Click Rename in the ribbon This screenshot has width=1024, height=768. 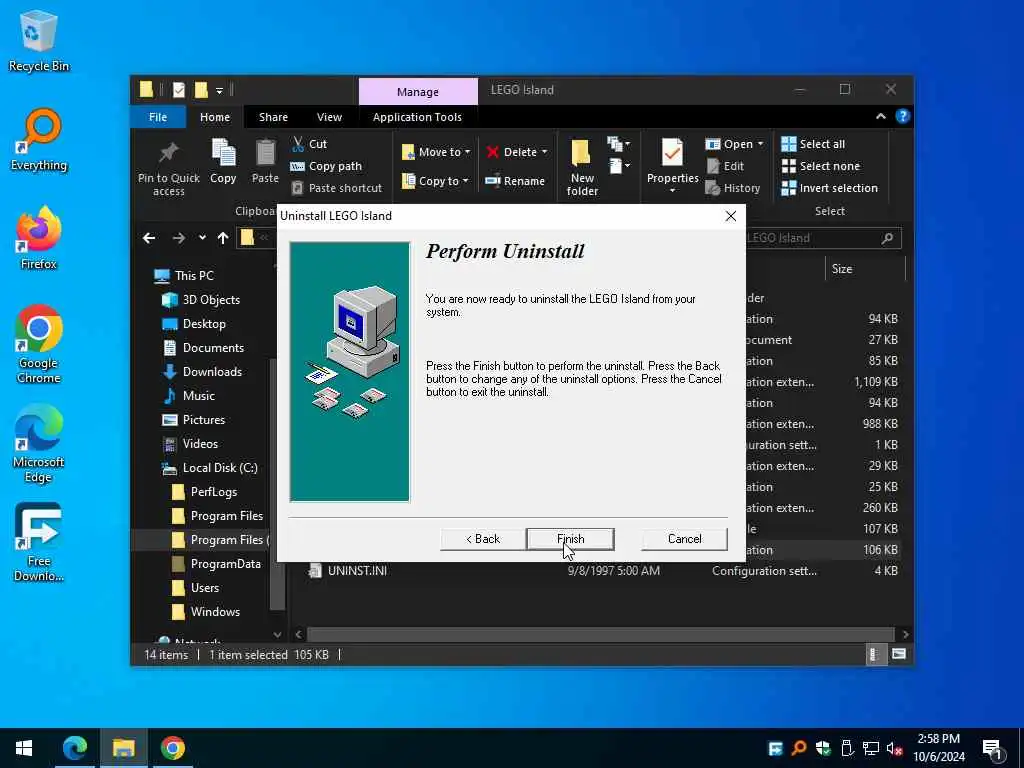pos(515,181)
